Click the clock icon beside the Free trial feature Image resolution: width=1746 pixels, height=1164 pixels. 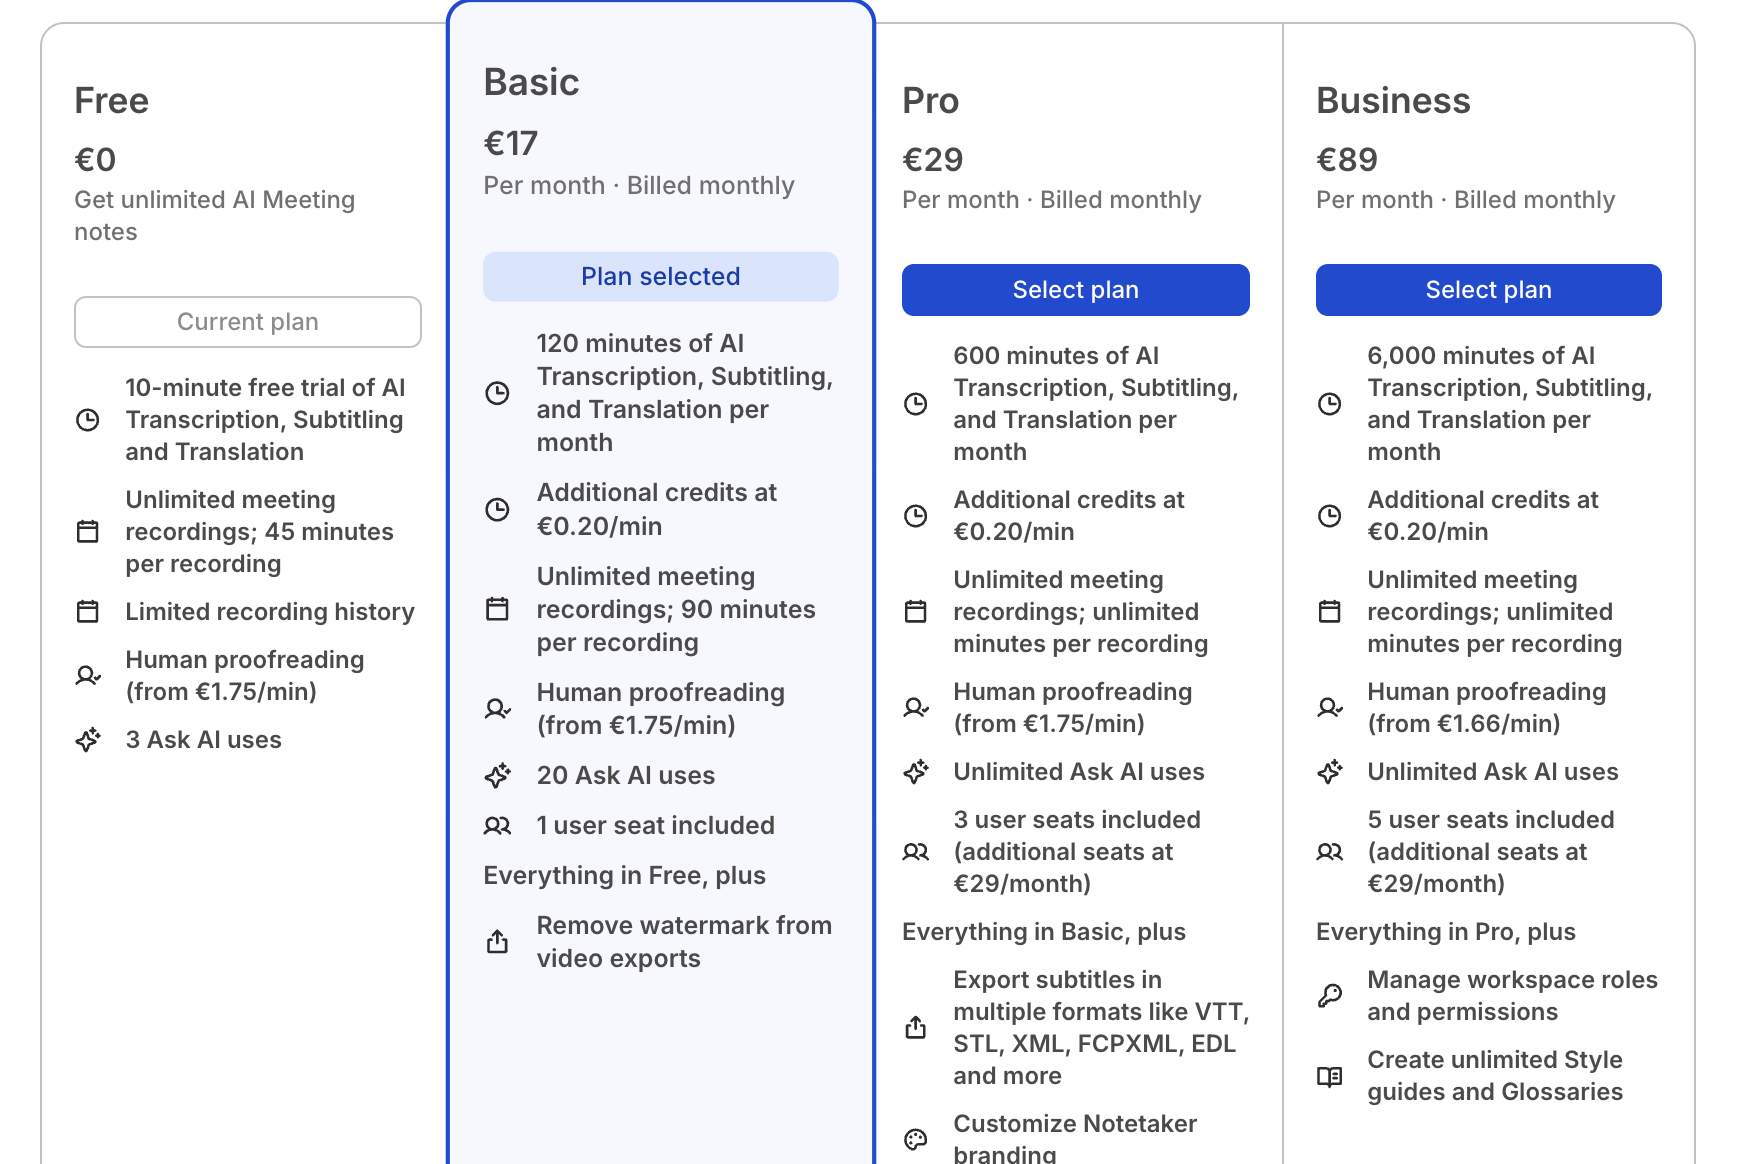click(89, 420)
